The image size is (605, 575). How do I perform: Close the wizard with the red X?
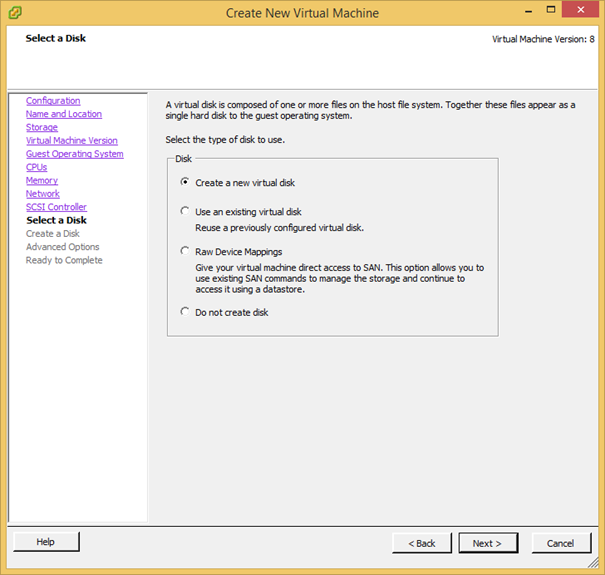(x=581, y=10)
